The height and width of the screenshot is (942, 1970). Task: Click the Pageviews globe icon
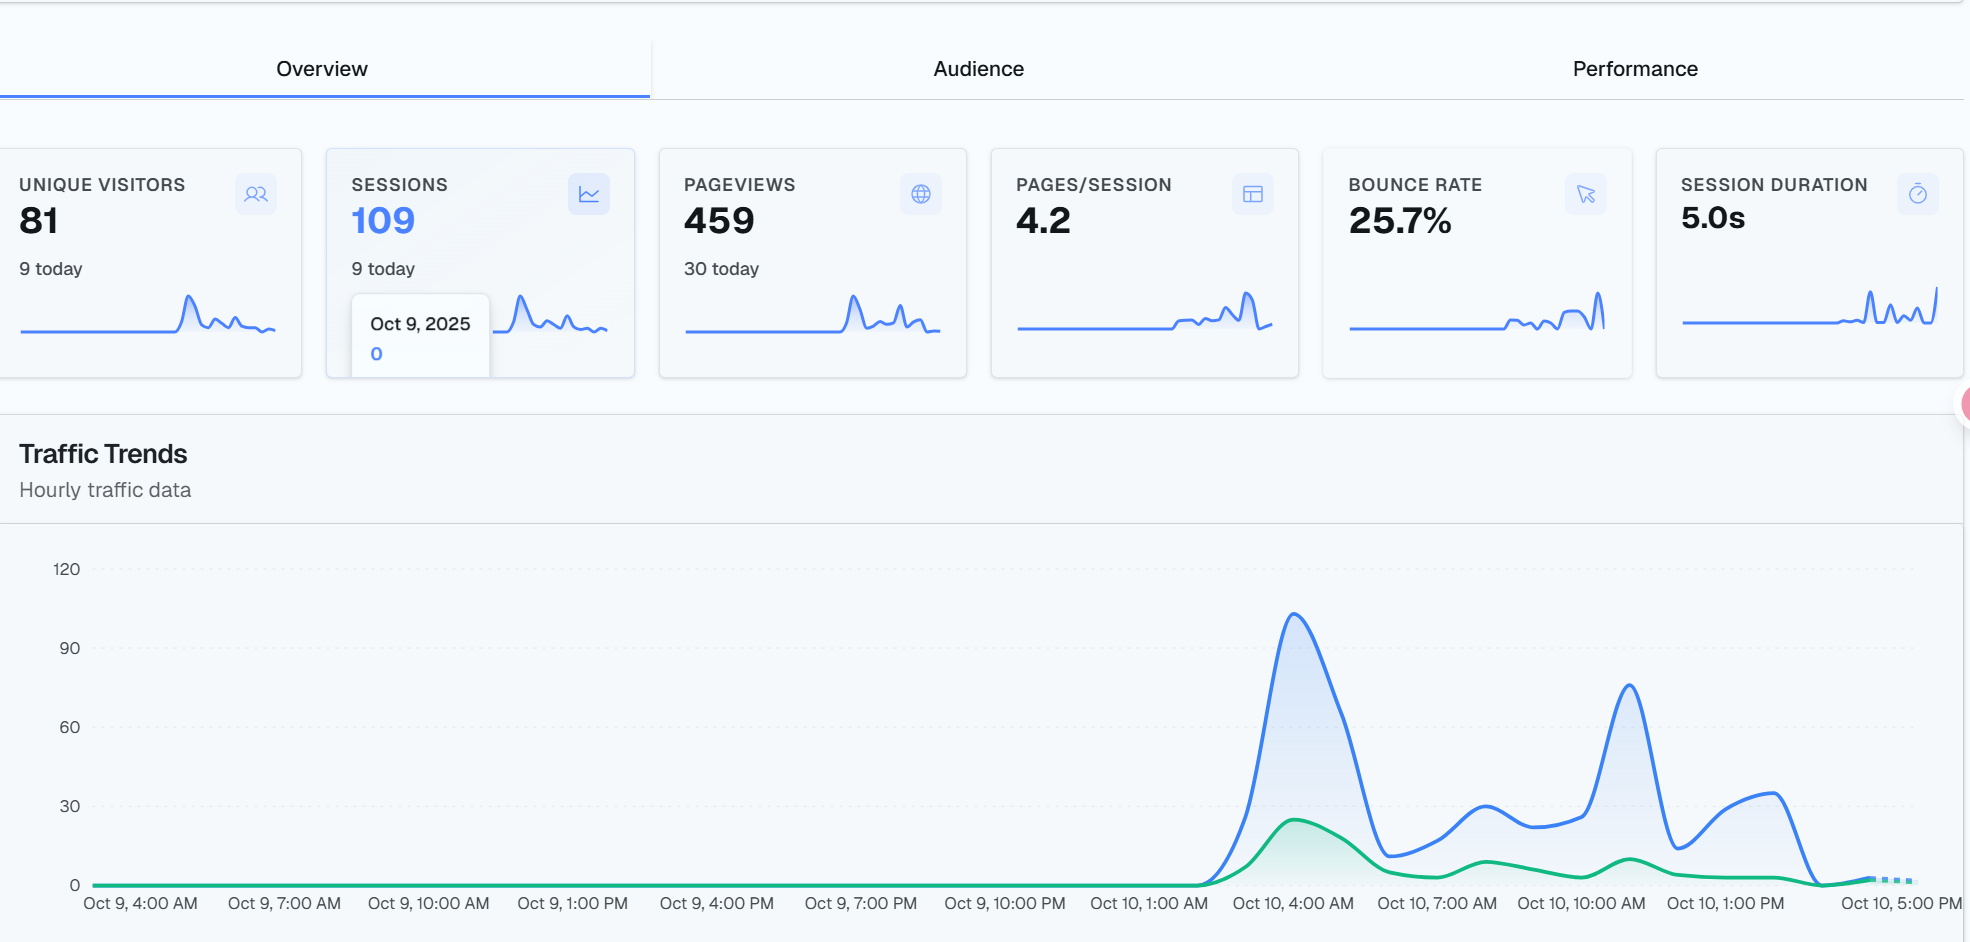(921, 194)
